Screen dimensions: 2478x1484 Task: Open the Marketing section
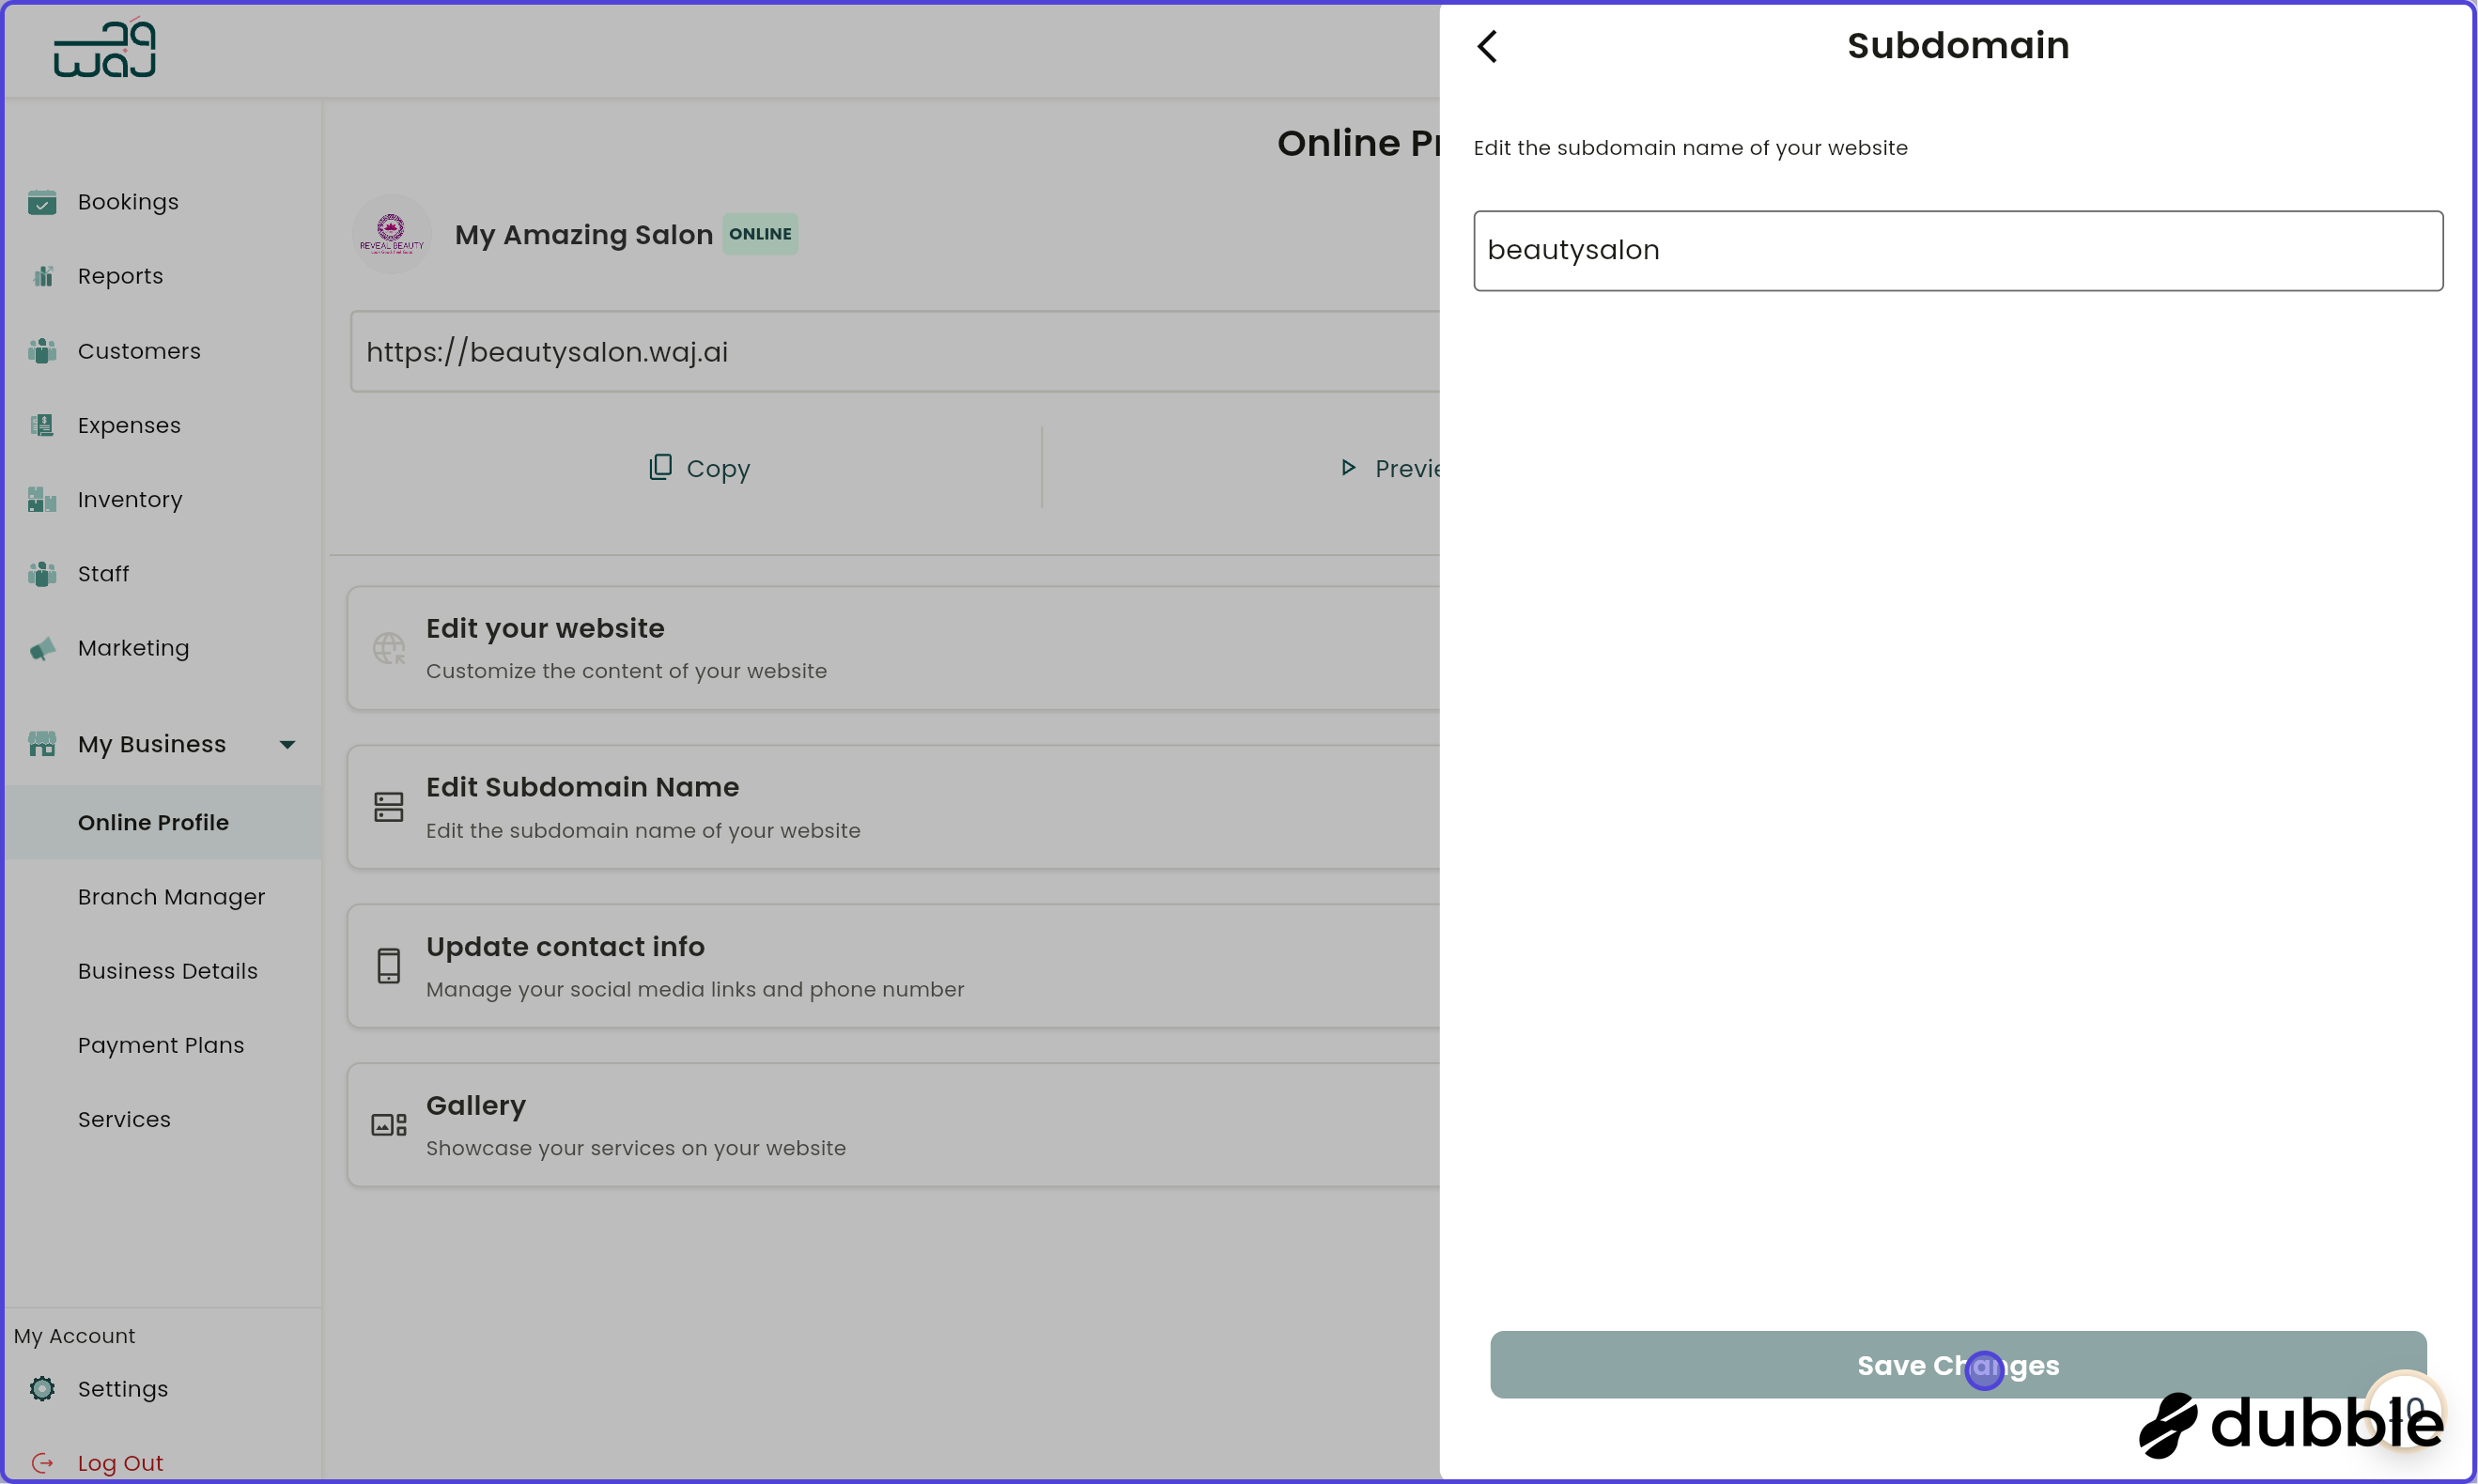tap(132, 648)
